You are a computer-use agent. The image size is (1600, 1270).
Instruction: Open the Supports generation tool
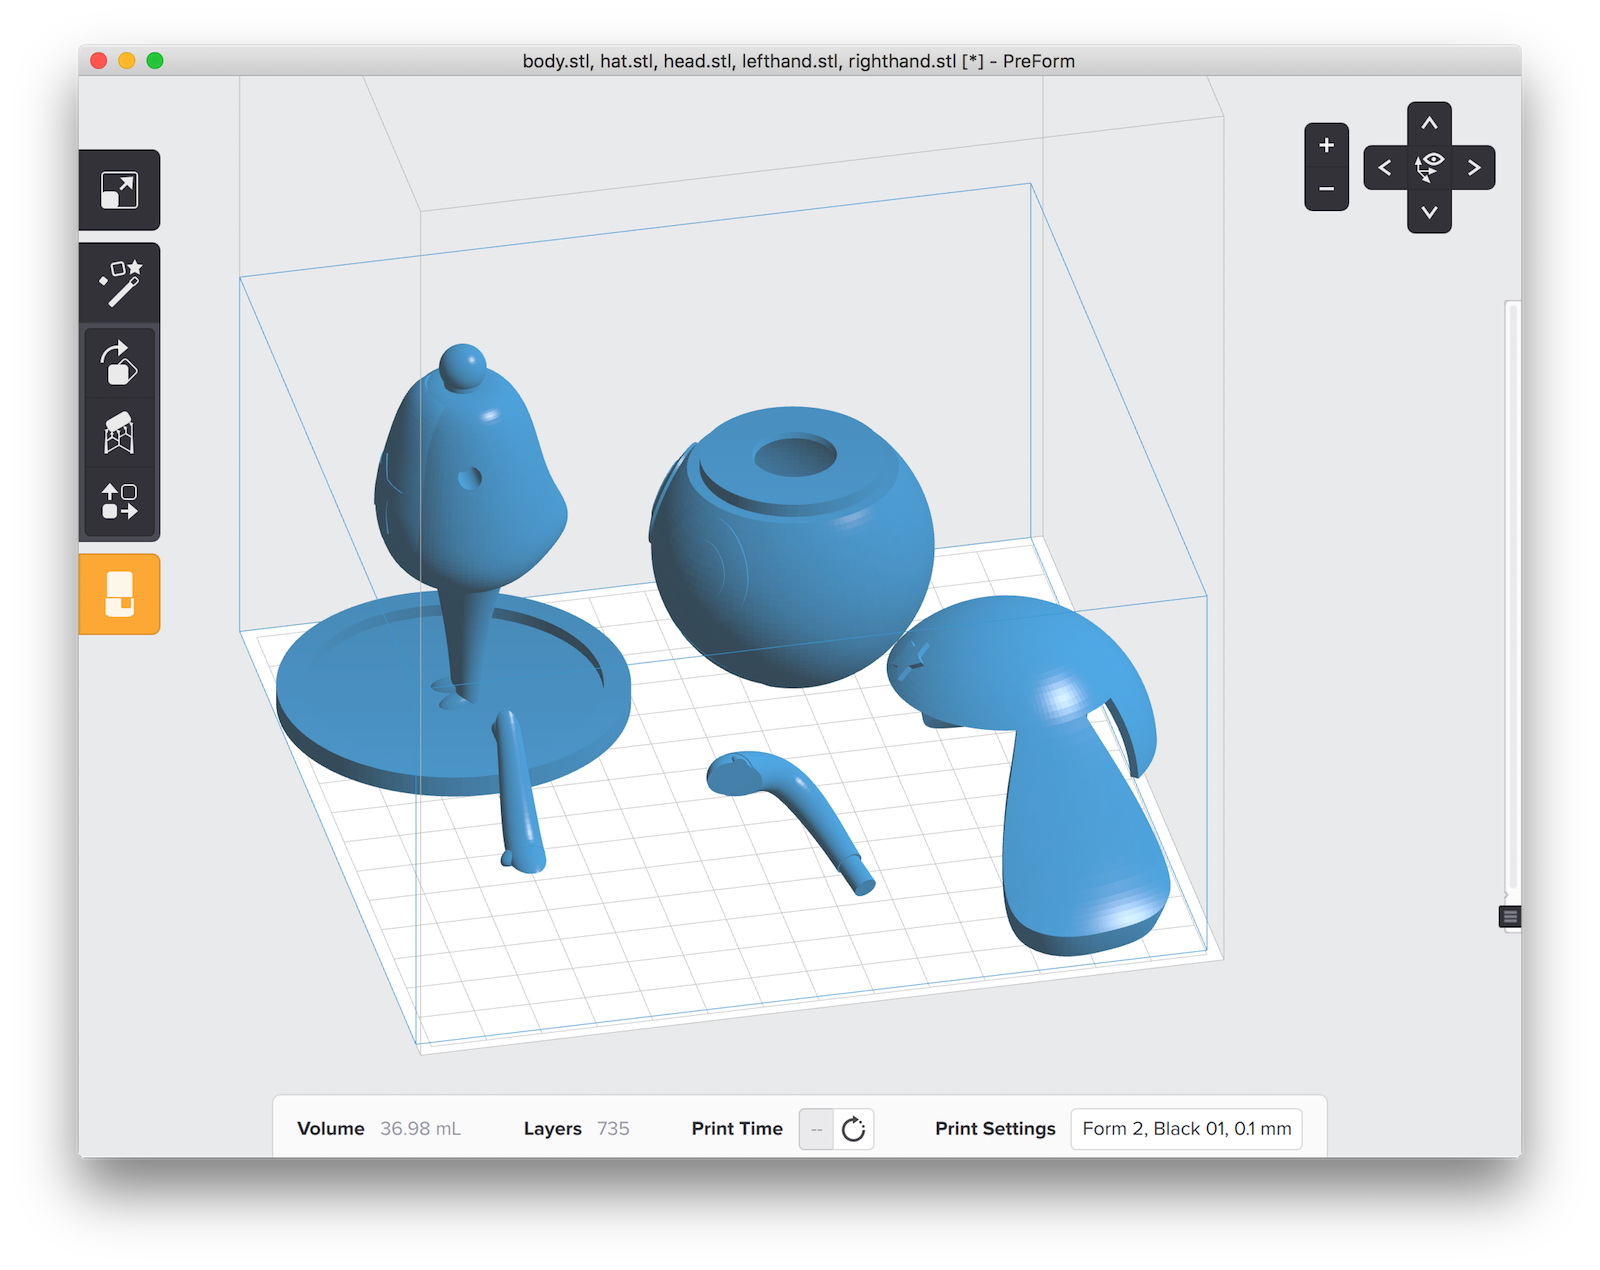[119, 433]
